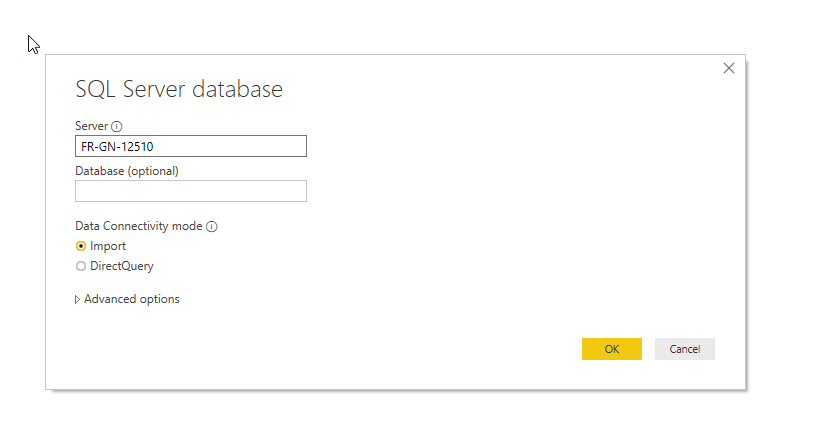
Task: Choose DirectQuery by clicking its label text
Action: [121, 267]
